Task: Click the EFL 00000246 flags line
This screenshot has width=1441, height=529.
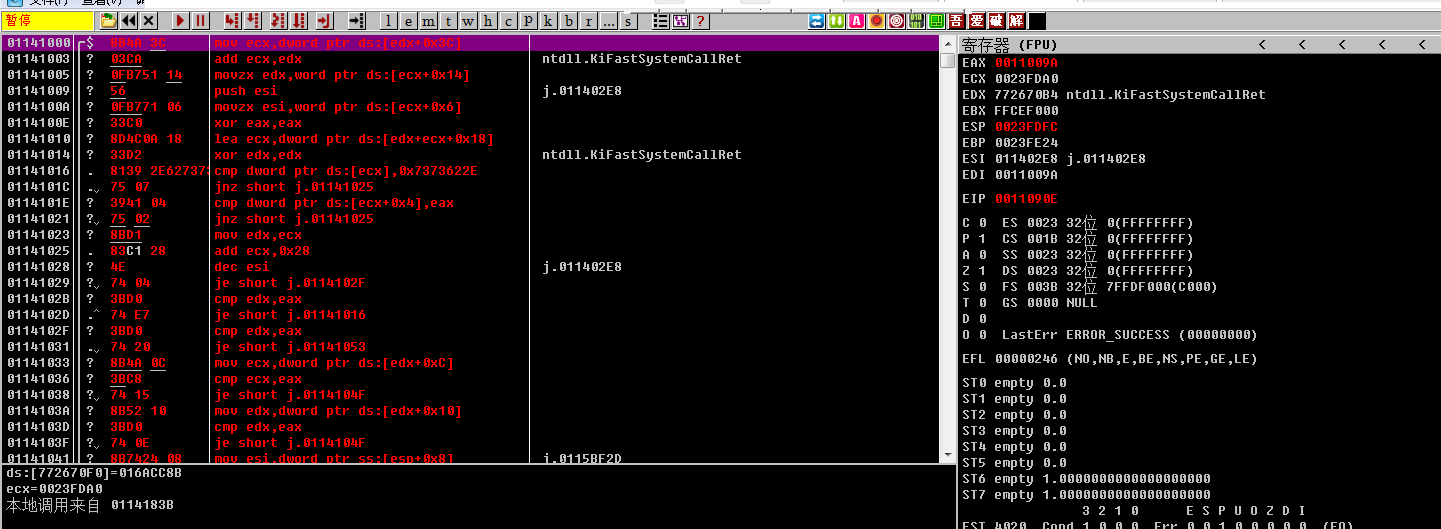Action: pyautogui.click(x=1110, y=358)
